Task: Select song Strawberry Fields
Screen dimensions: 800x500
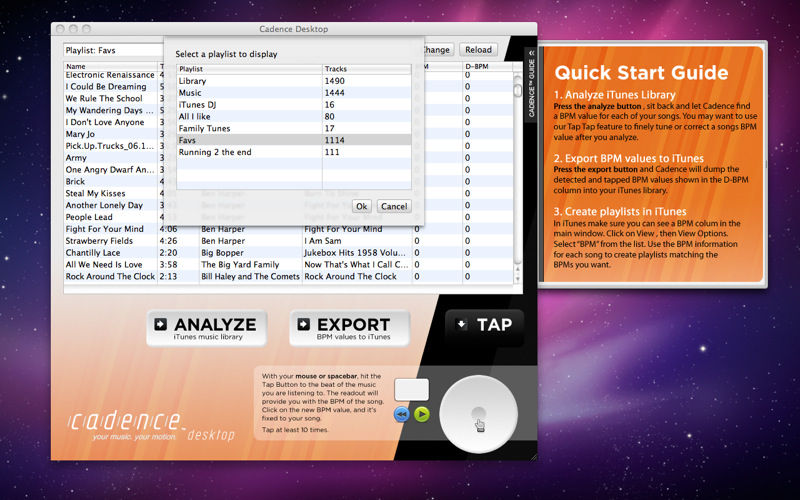Action: coord(99,241)
